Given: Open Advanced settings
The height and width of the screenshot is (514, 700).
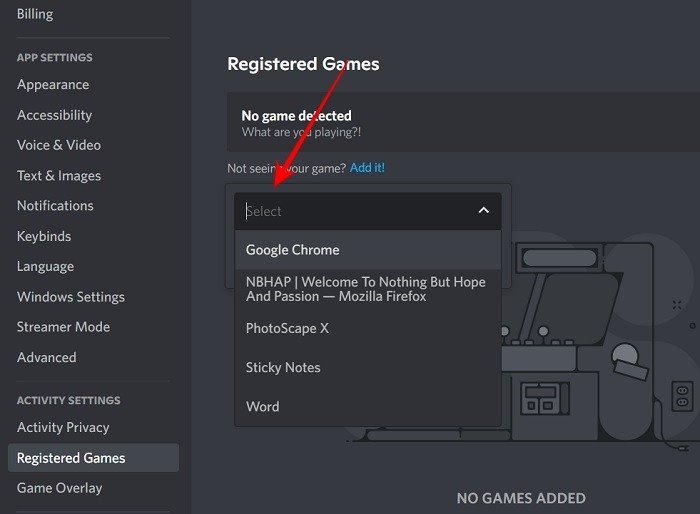Looking at the screenshot, I should [x=46, y=357].
